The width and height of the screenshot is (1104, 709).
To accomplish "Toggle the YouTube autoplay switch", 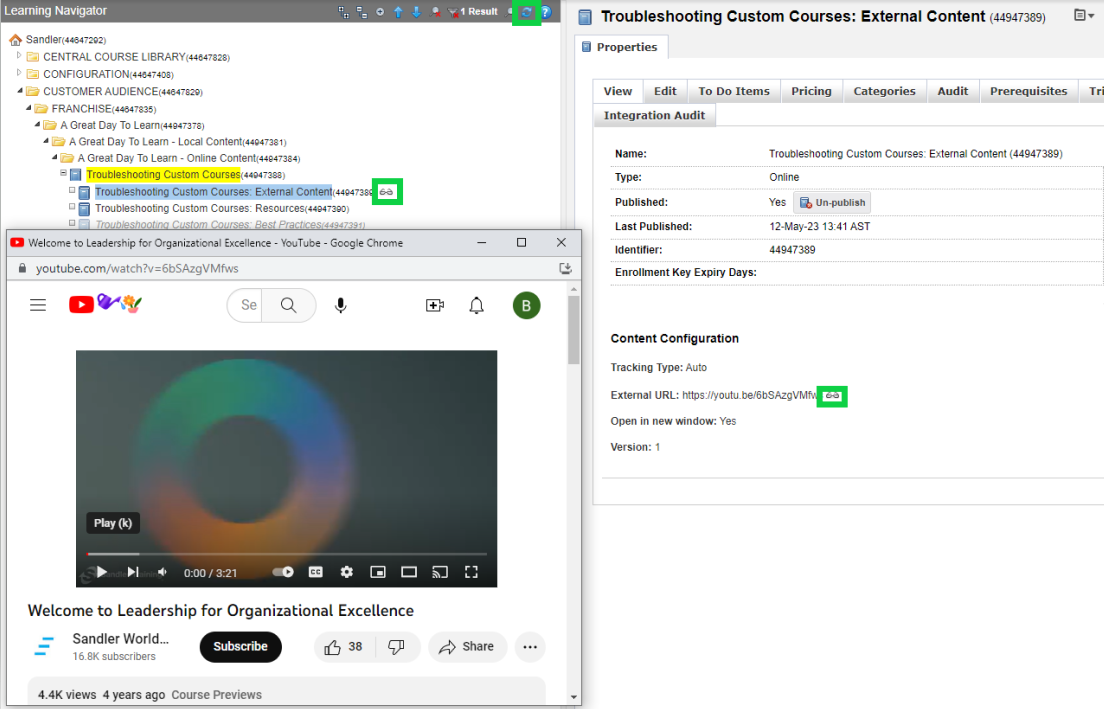I will click(284, 572).
